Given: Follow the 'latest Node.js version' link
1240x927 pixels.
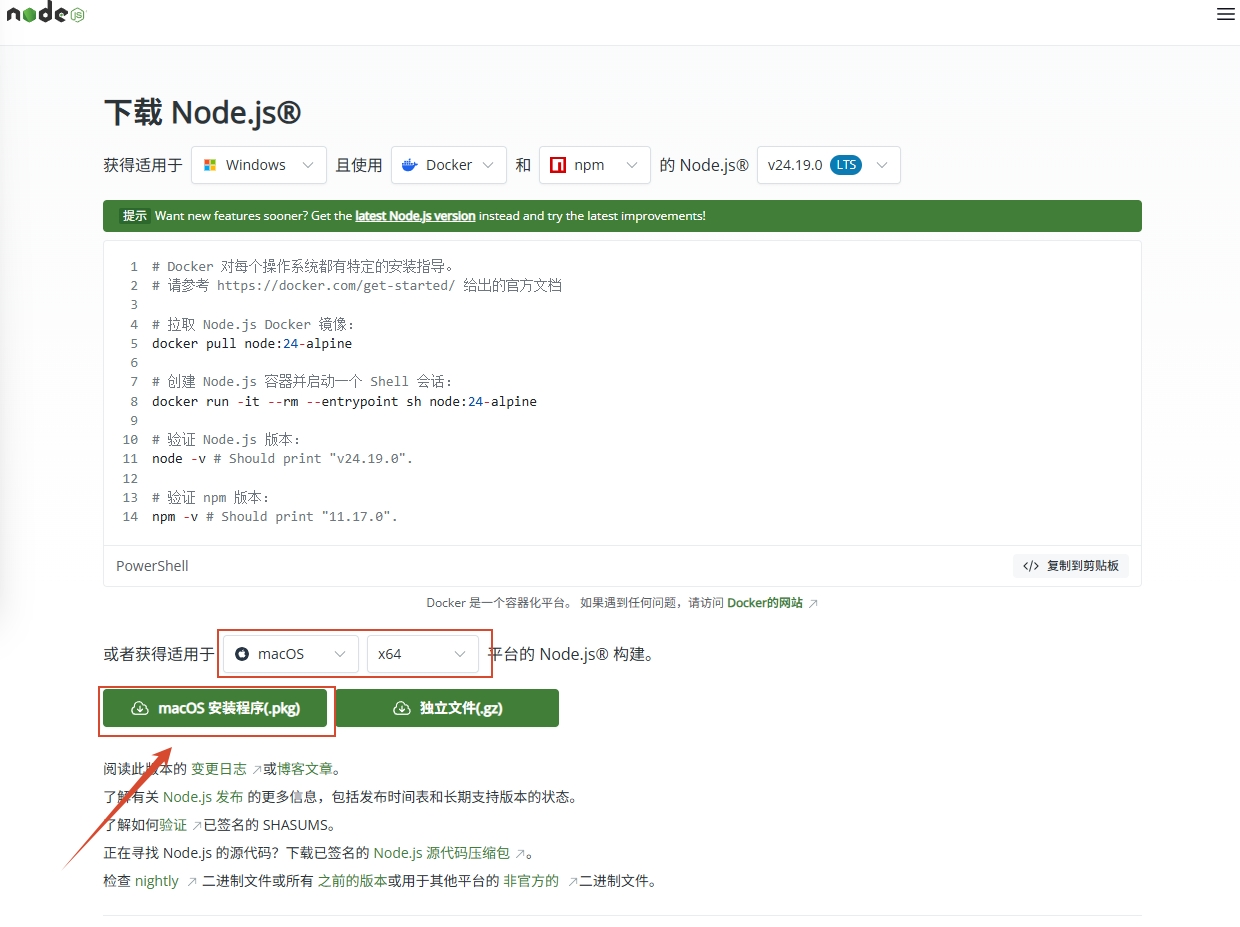Looking at the screenshot, I should point(415,216).
